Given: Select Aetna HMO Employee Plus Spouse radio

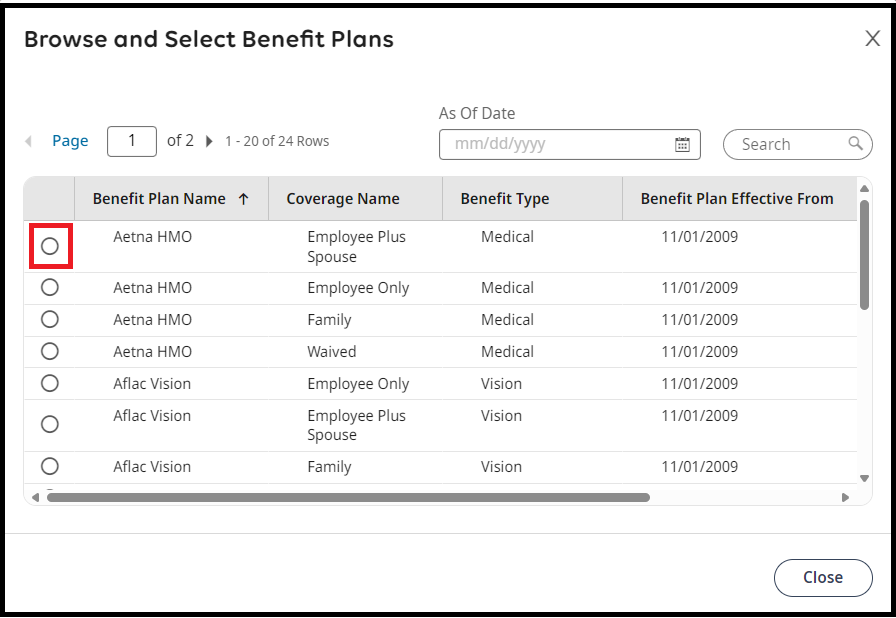Looking at the screenshot, I should click(x=50, y=246).
